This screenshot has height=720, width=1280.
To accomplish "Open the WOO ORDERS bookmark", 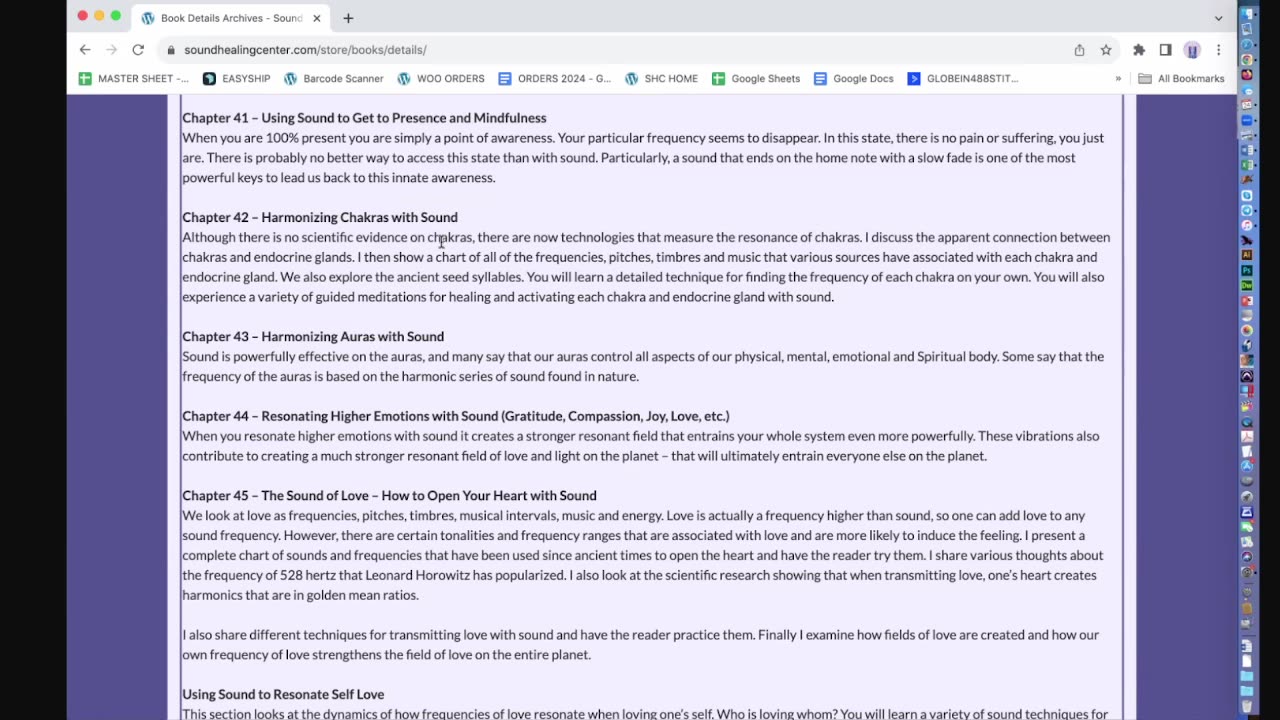I will pos(441,79).
